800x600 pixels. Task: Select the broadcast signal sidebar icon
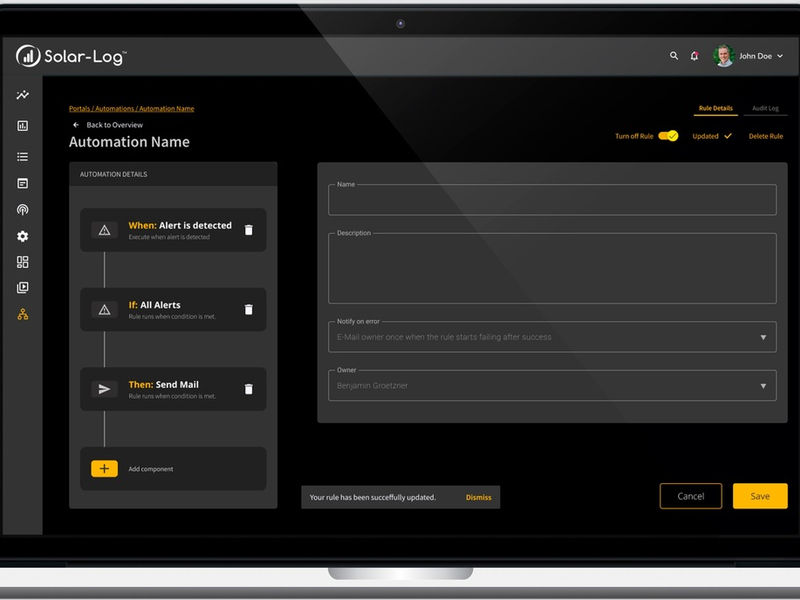(22, 210)
